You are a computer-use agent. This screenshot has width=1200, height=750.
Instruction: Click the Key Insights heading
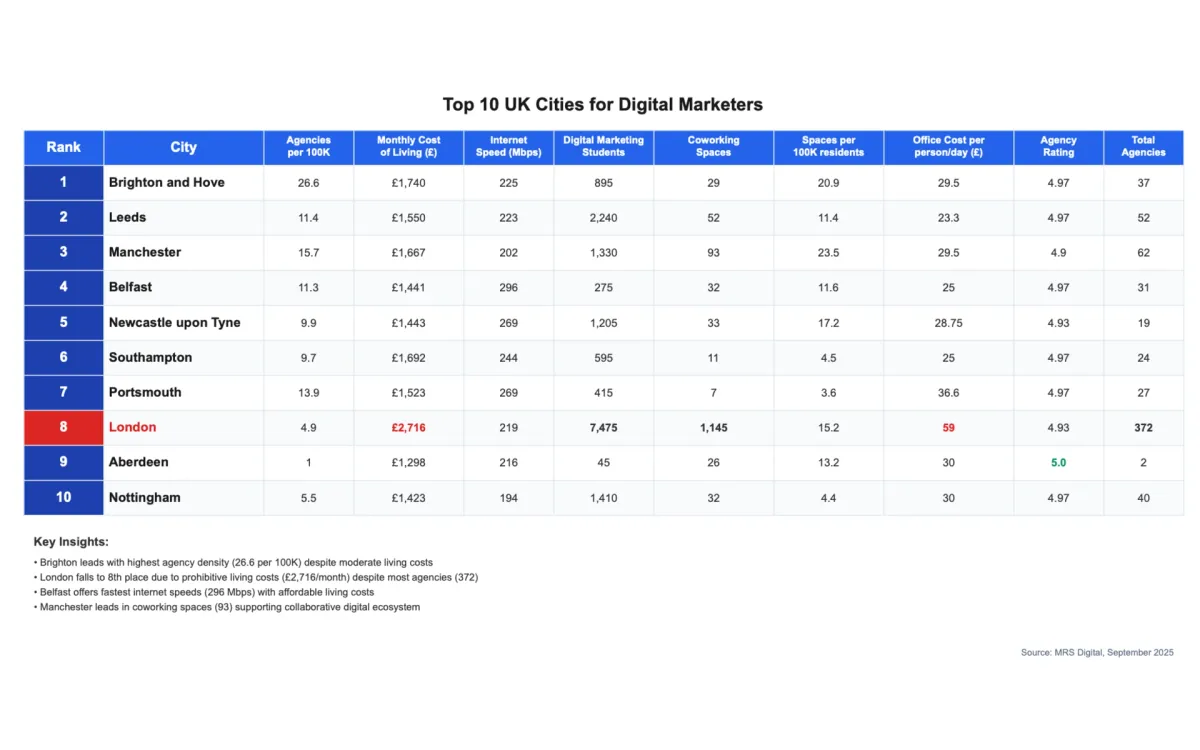coord(63,540)
